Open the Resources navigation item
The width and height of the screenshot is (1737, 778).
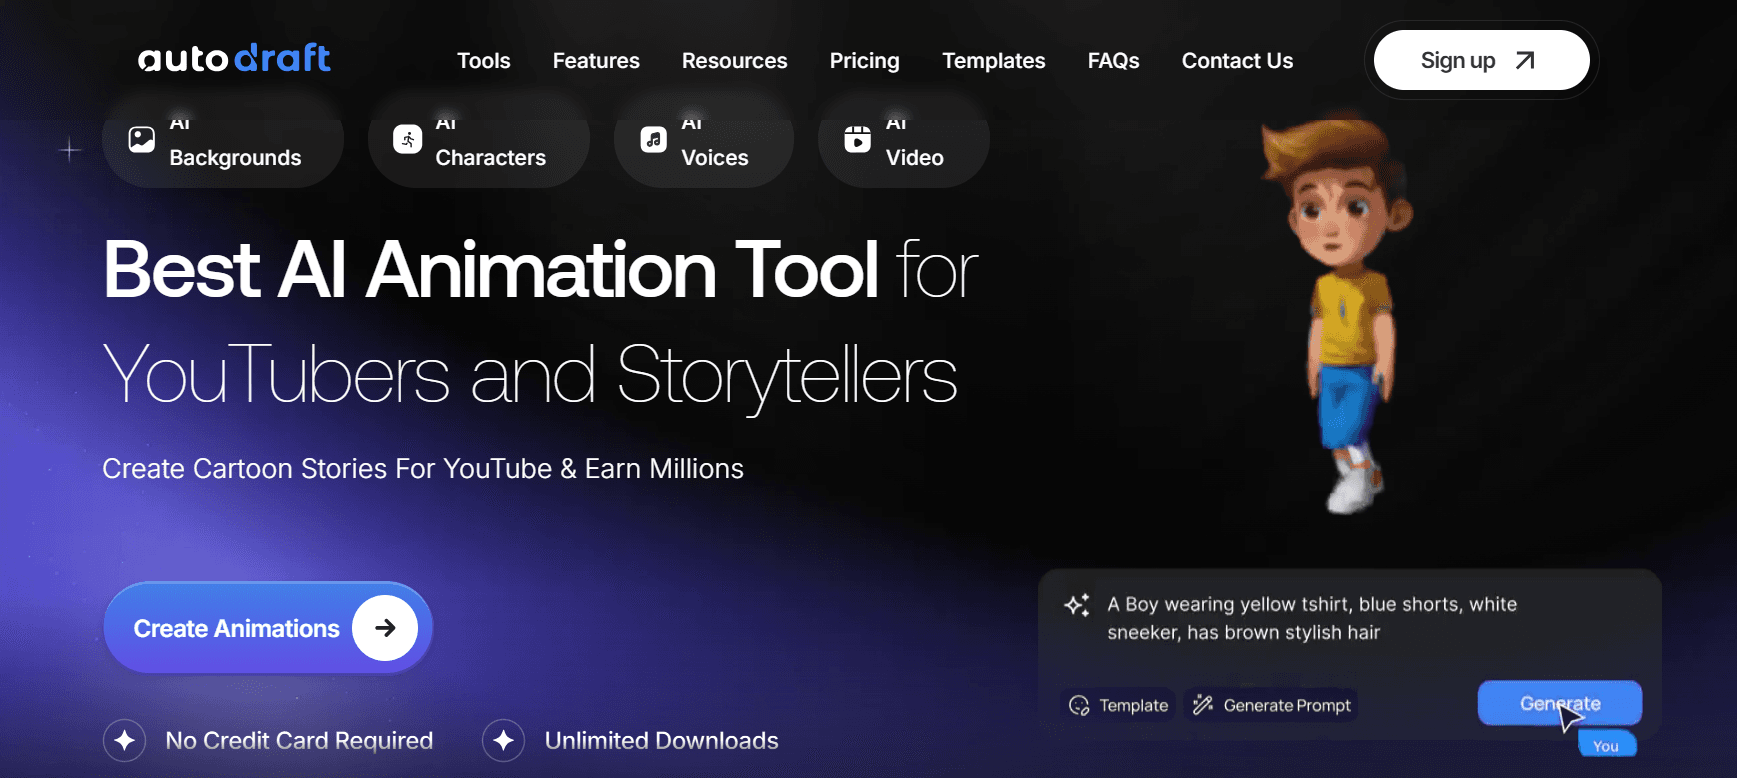[x=735, y=61]
